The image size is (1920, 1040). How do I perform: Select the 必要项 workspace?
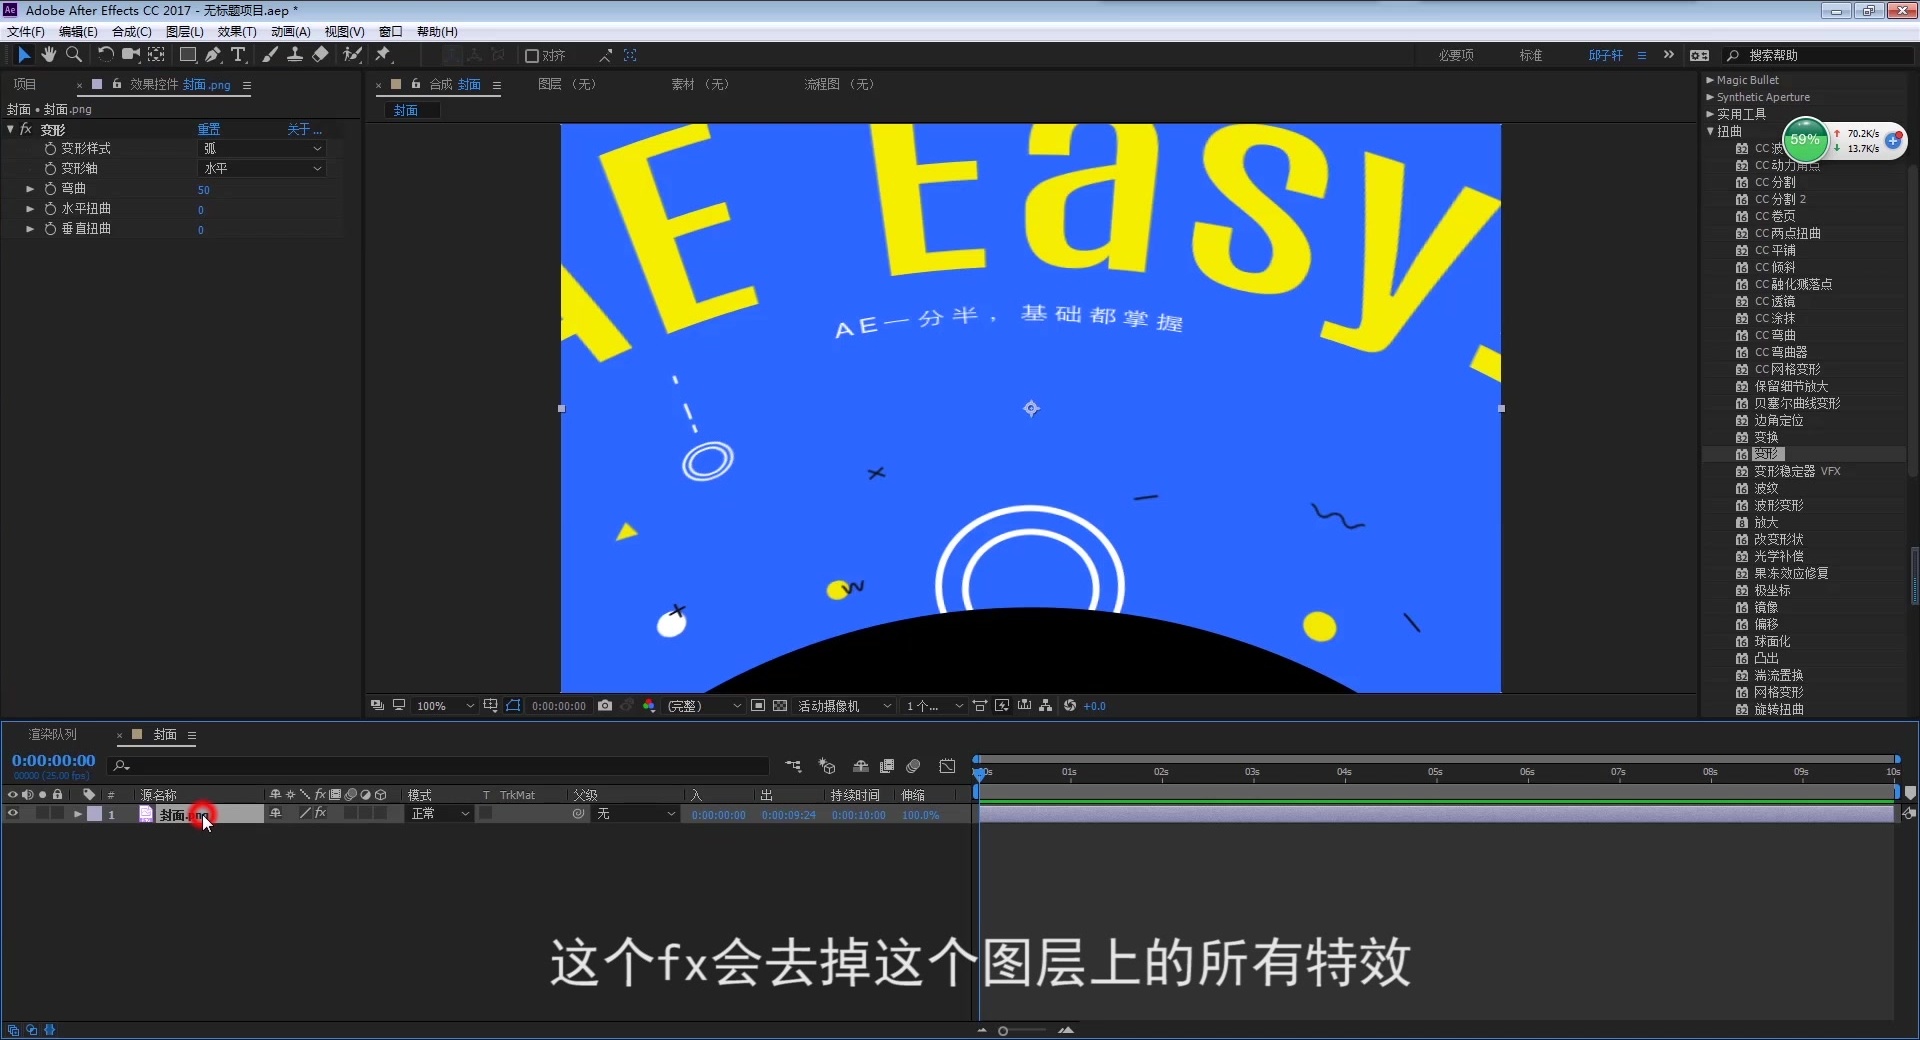coord(1456,56)
